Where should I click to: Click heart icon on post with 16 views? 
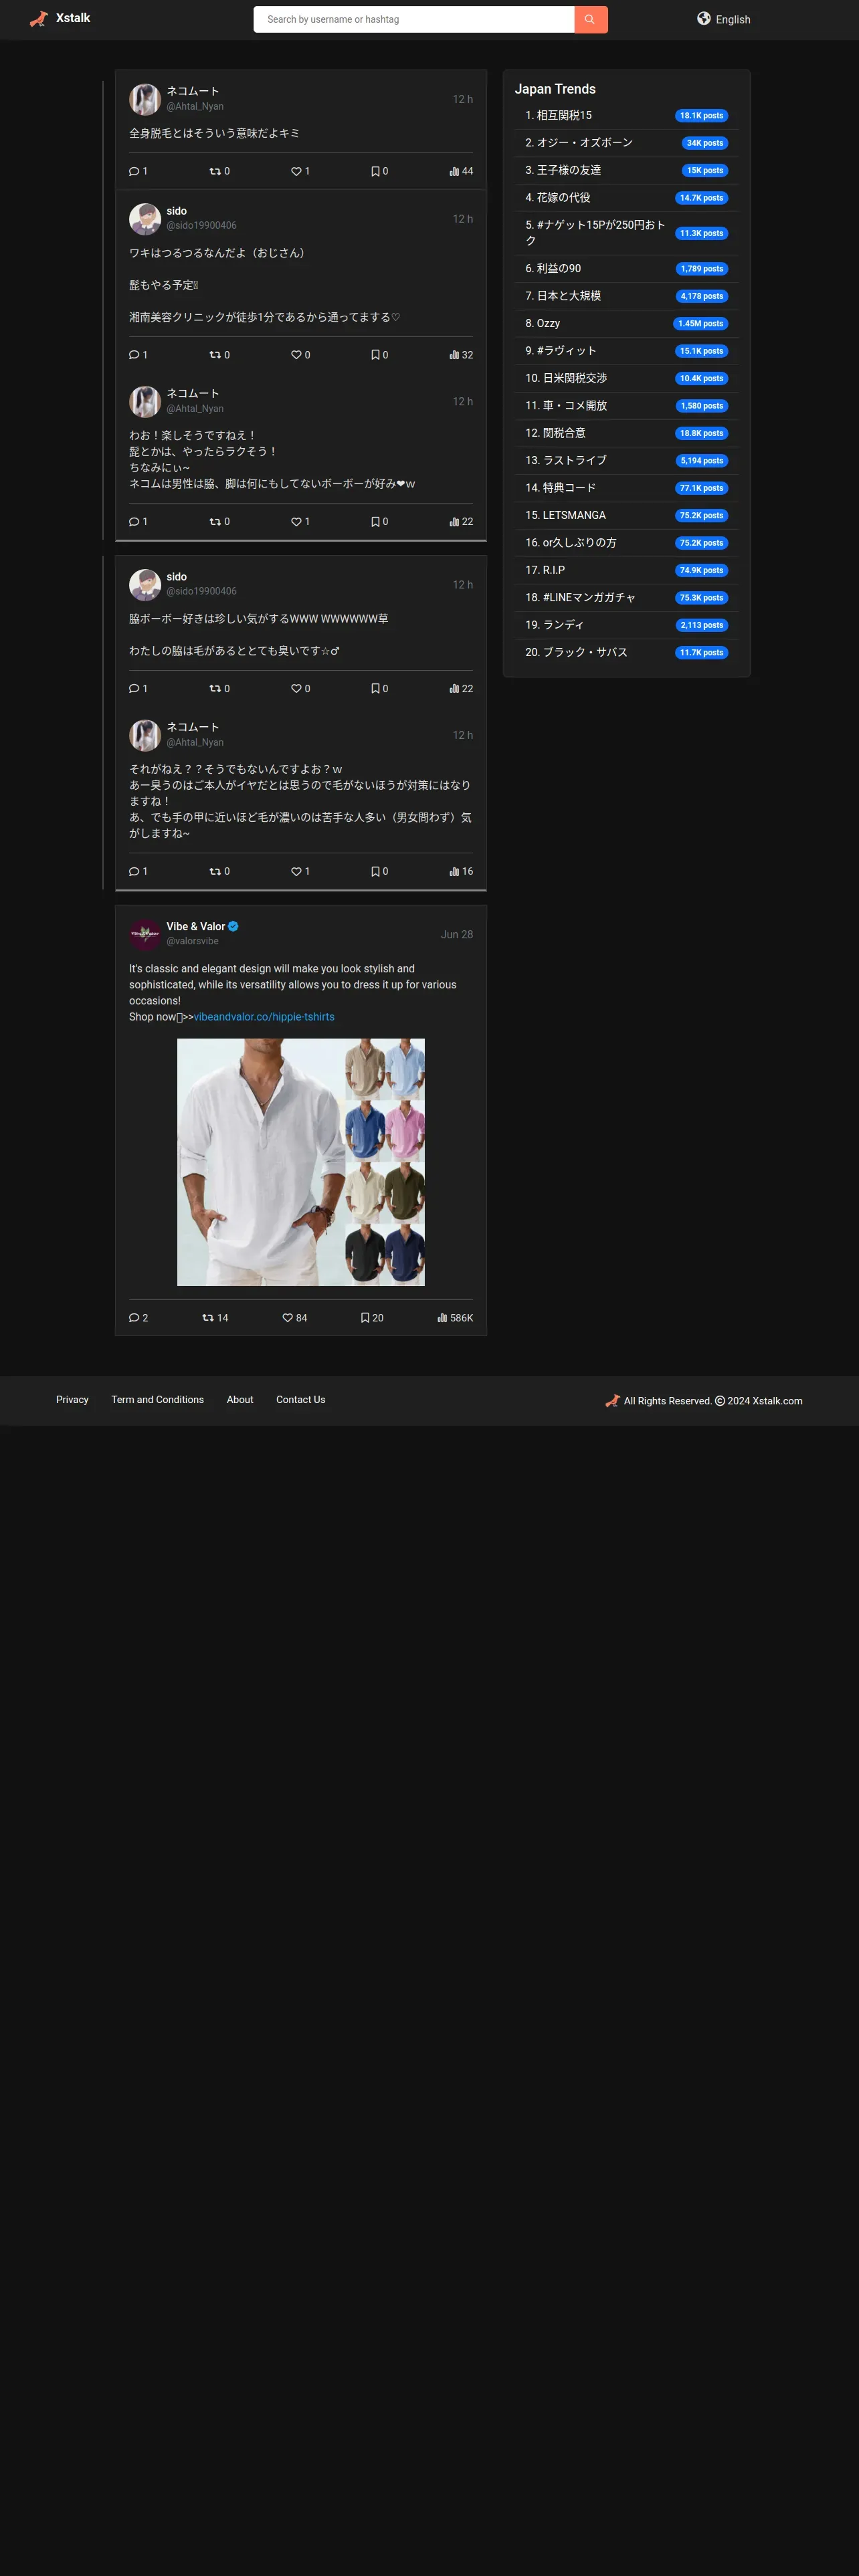tap(296, 871)
